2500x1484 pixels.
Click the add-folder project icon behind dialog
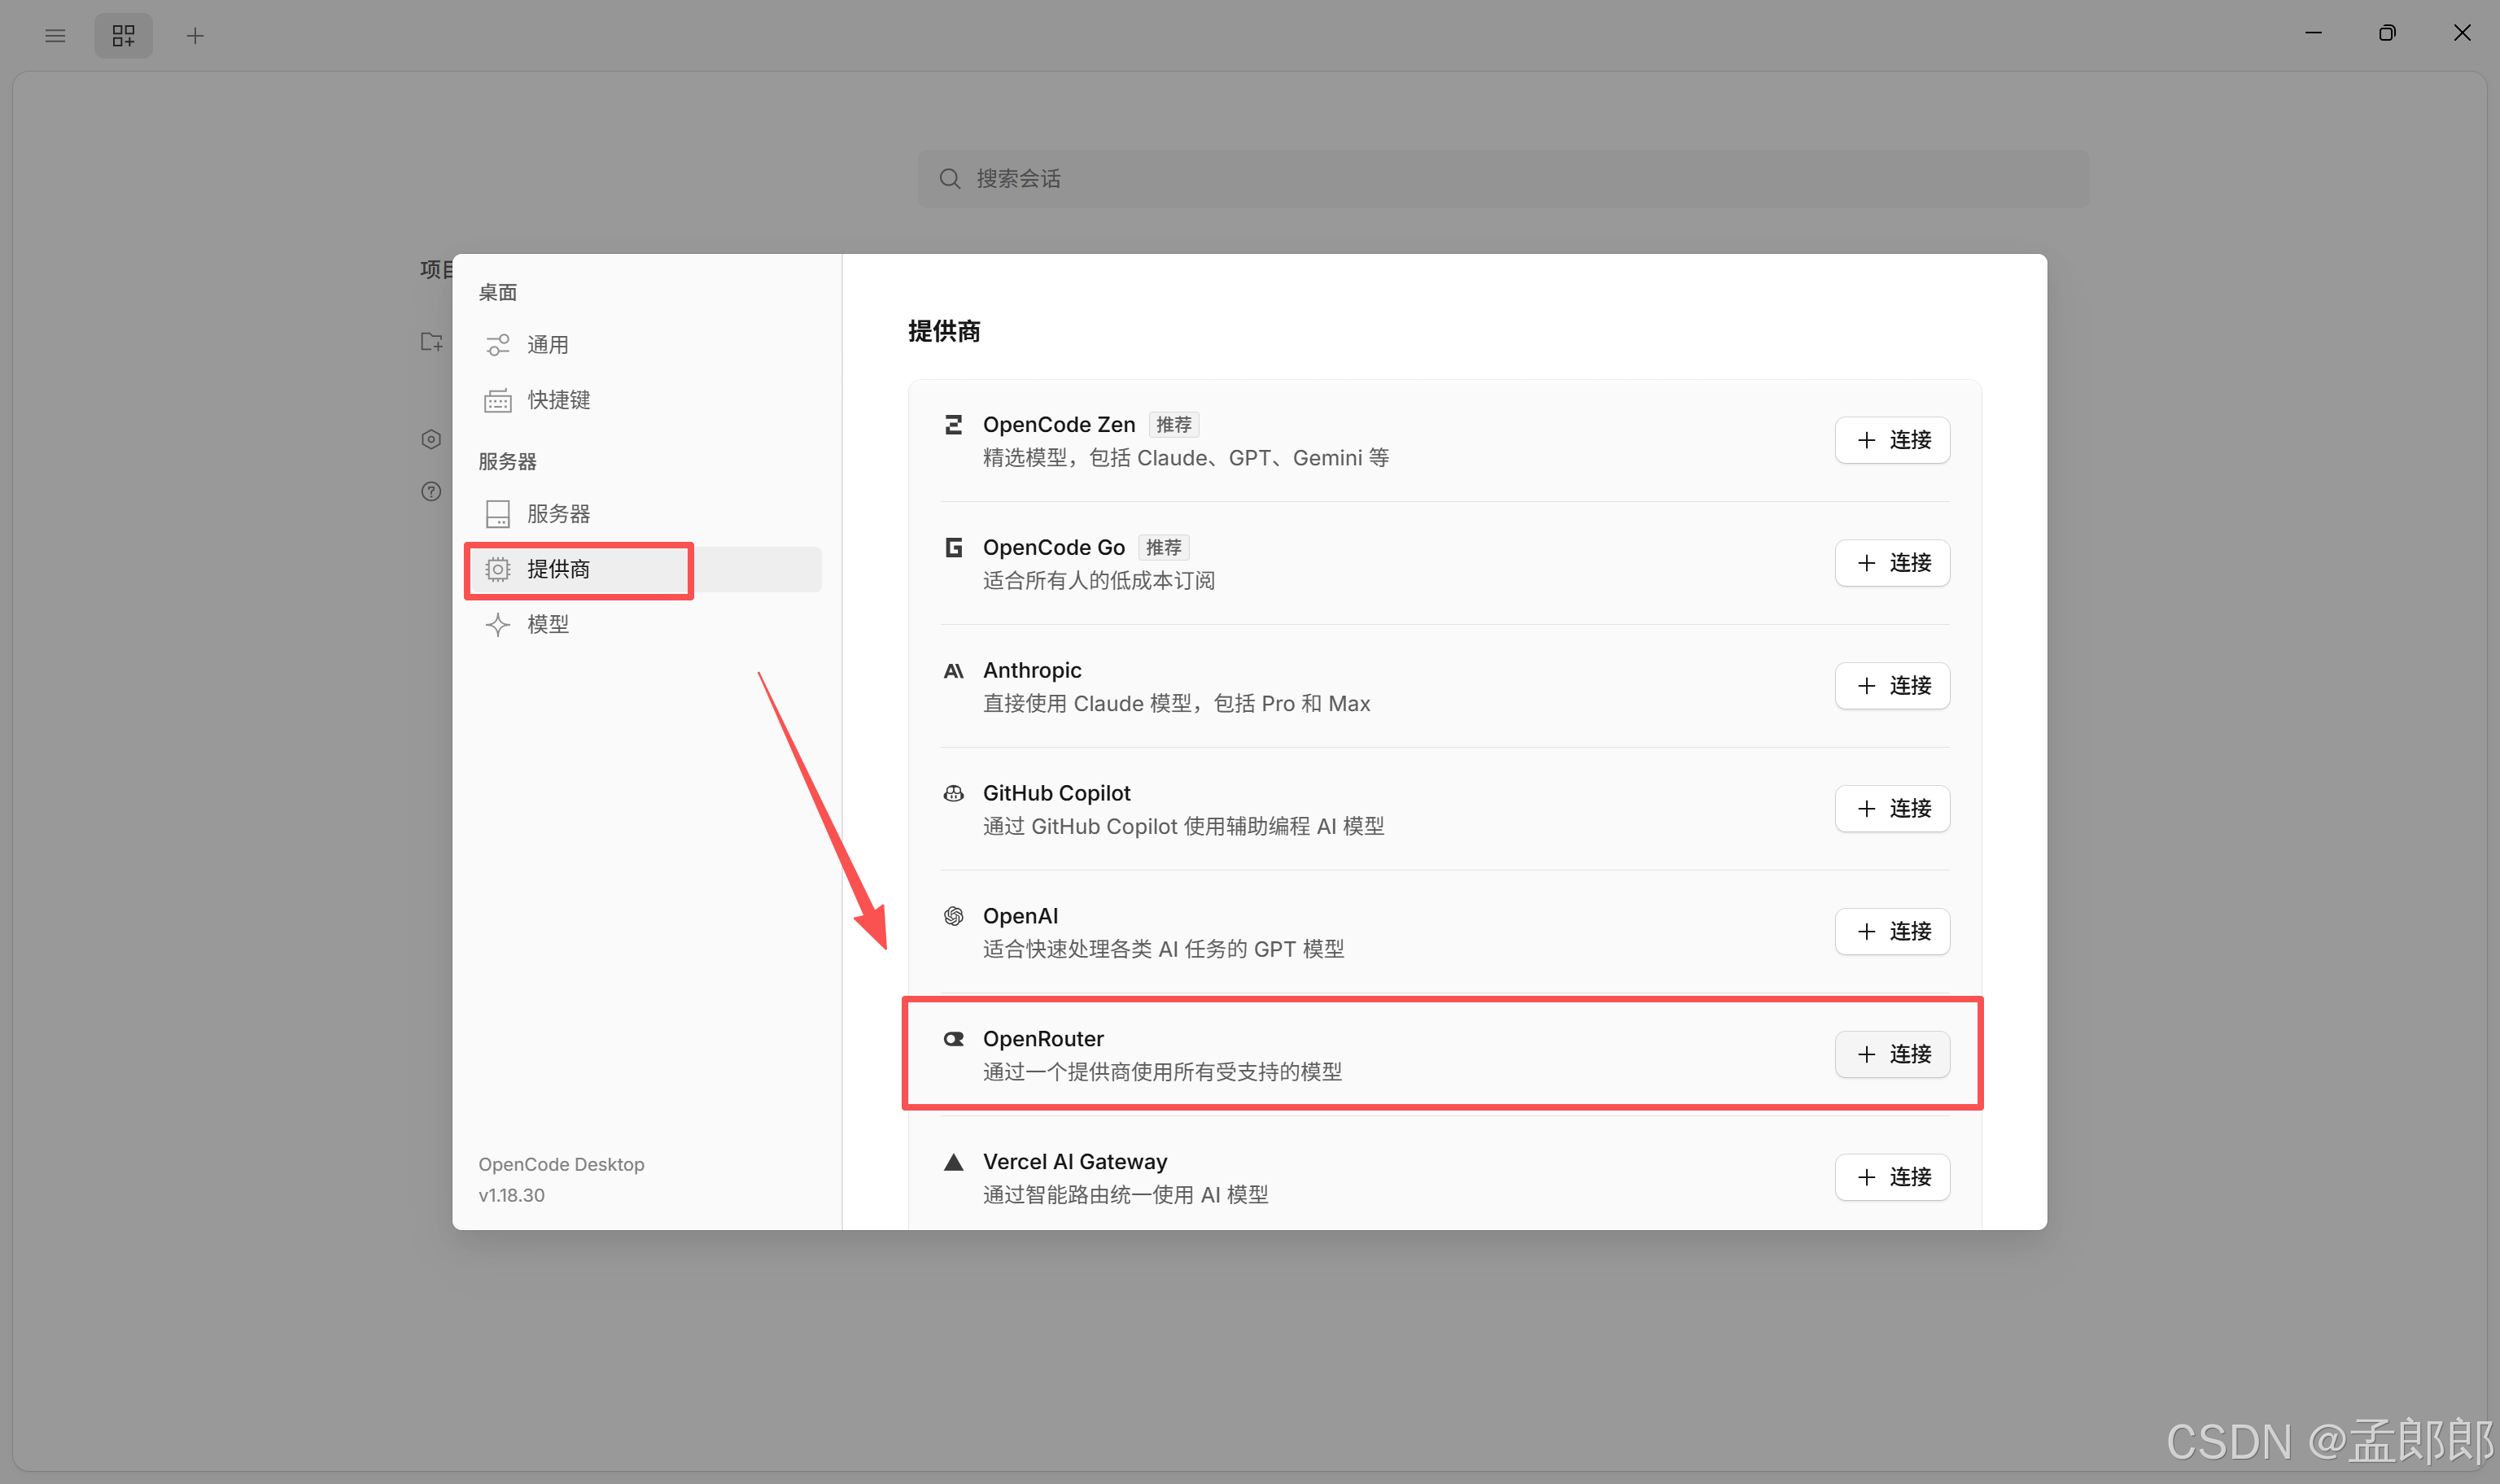pos(431,342)
